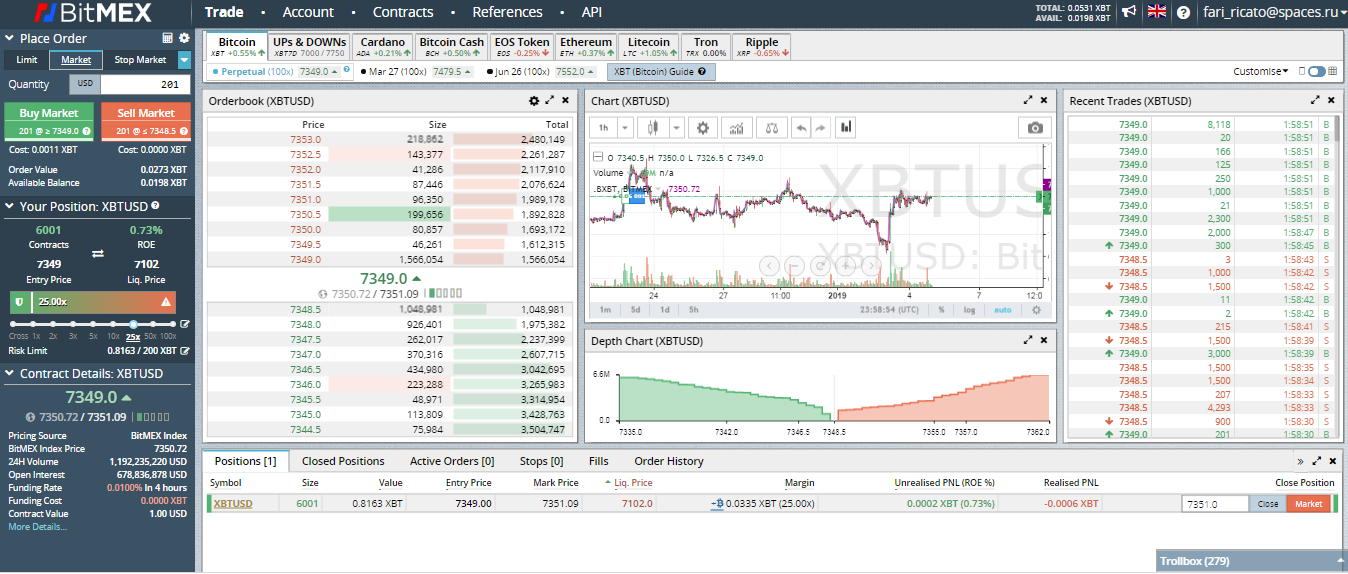Expand the Depth Chart panel to fullscreen
This screenshot has width=1348, height=574.
tap(1028, 341)
